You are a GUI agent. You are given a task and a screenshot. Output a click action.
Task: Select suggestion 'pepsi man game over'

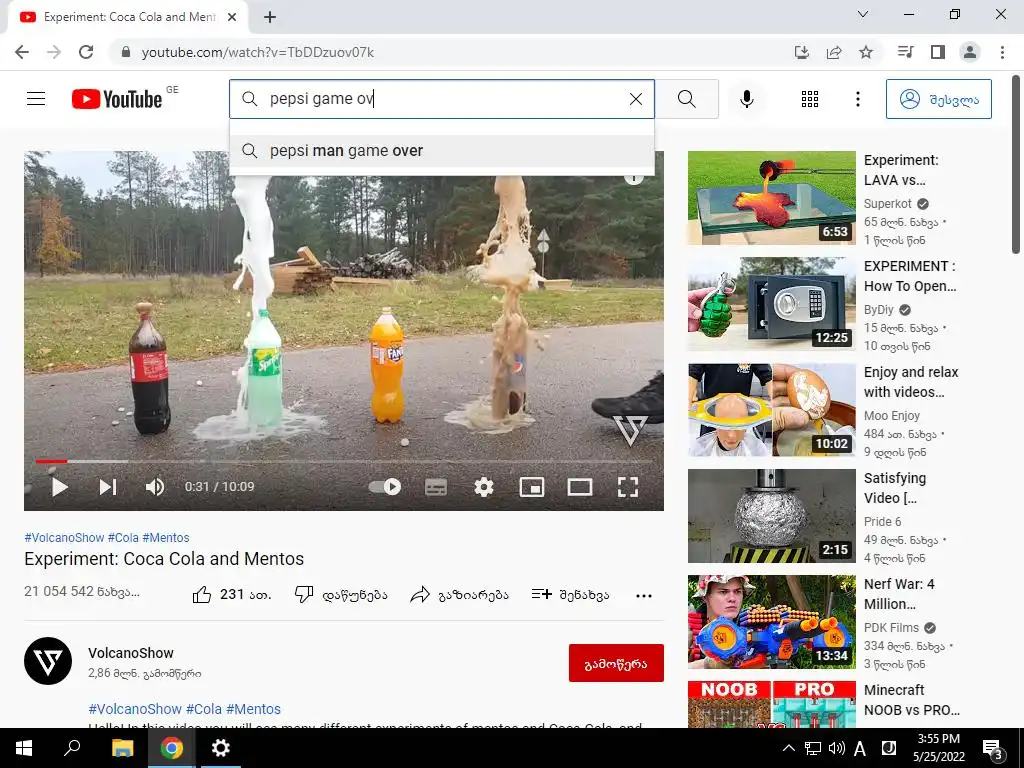coord(441,151)
